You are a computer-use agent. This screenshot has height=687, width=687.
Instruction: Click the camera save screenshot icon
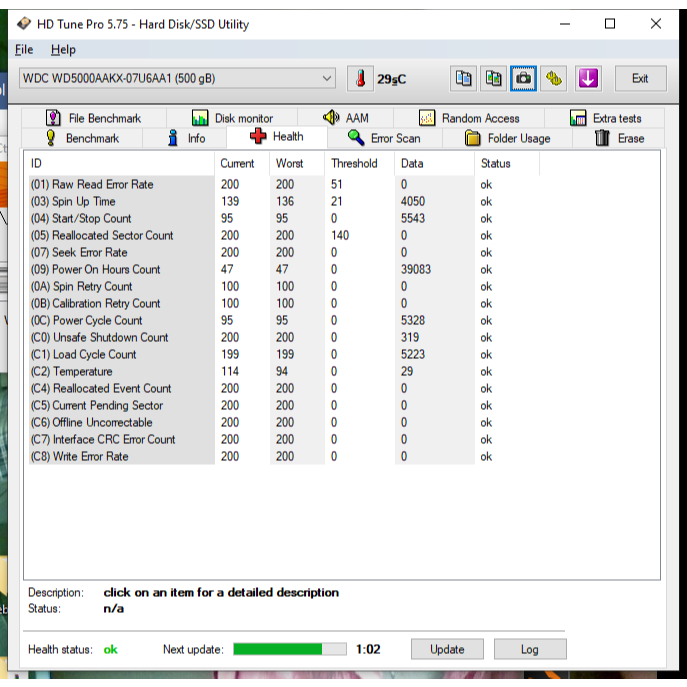(524, 78)
